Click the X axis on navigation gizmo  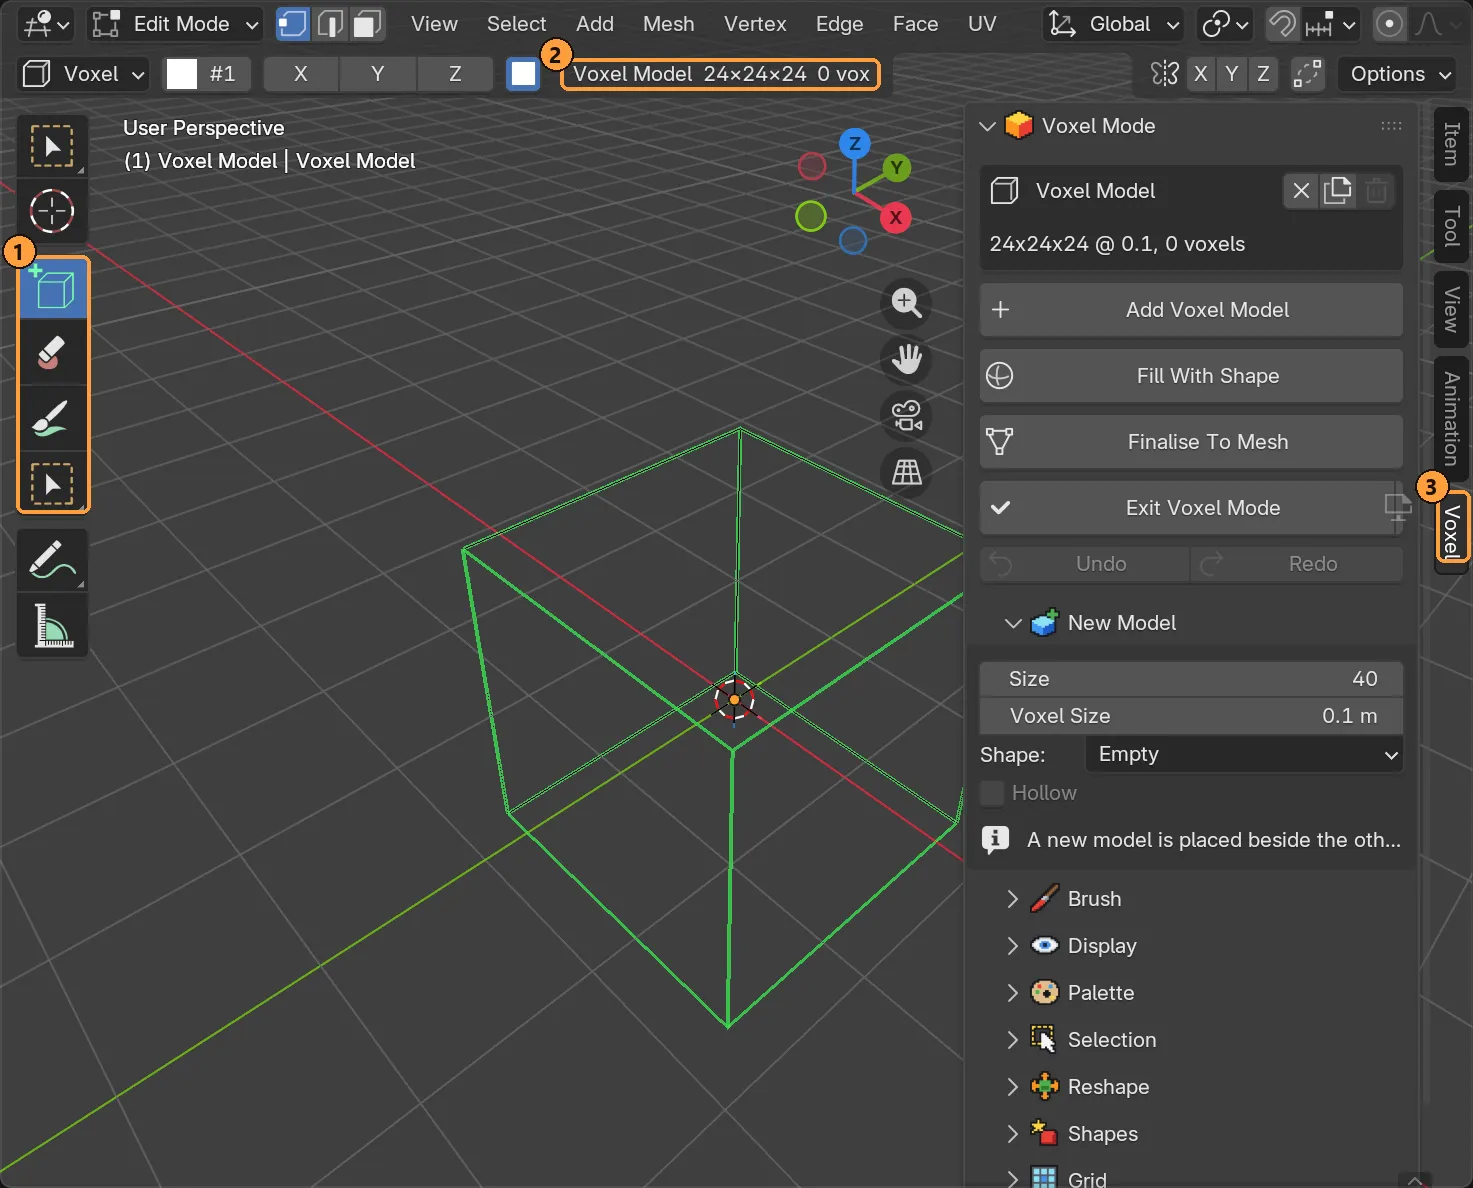(896, 217)
